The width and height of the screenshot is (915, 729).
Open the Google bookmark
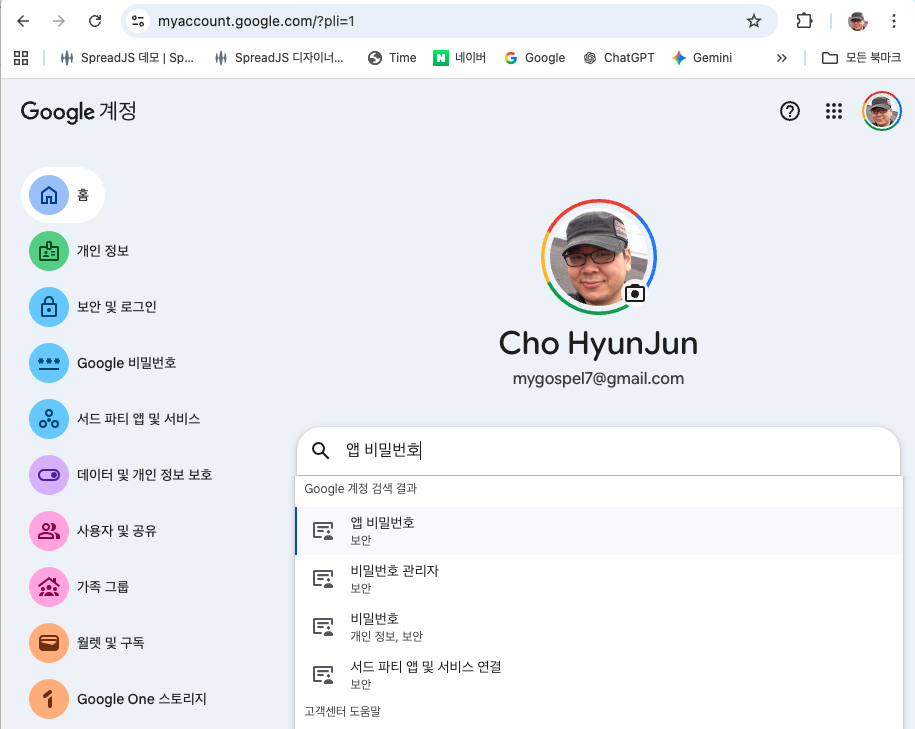pos(535,58)
